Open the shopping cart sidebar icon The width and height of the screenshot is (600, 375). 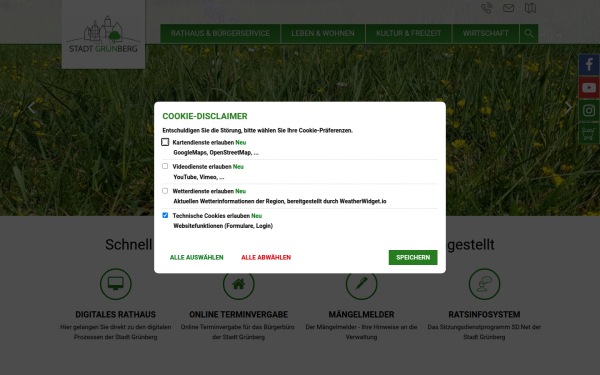[x=589, y=133]
